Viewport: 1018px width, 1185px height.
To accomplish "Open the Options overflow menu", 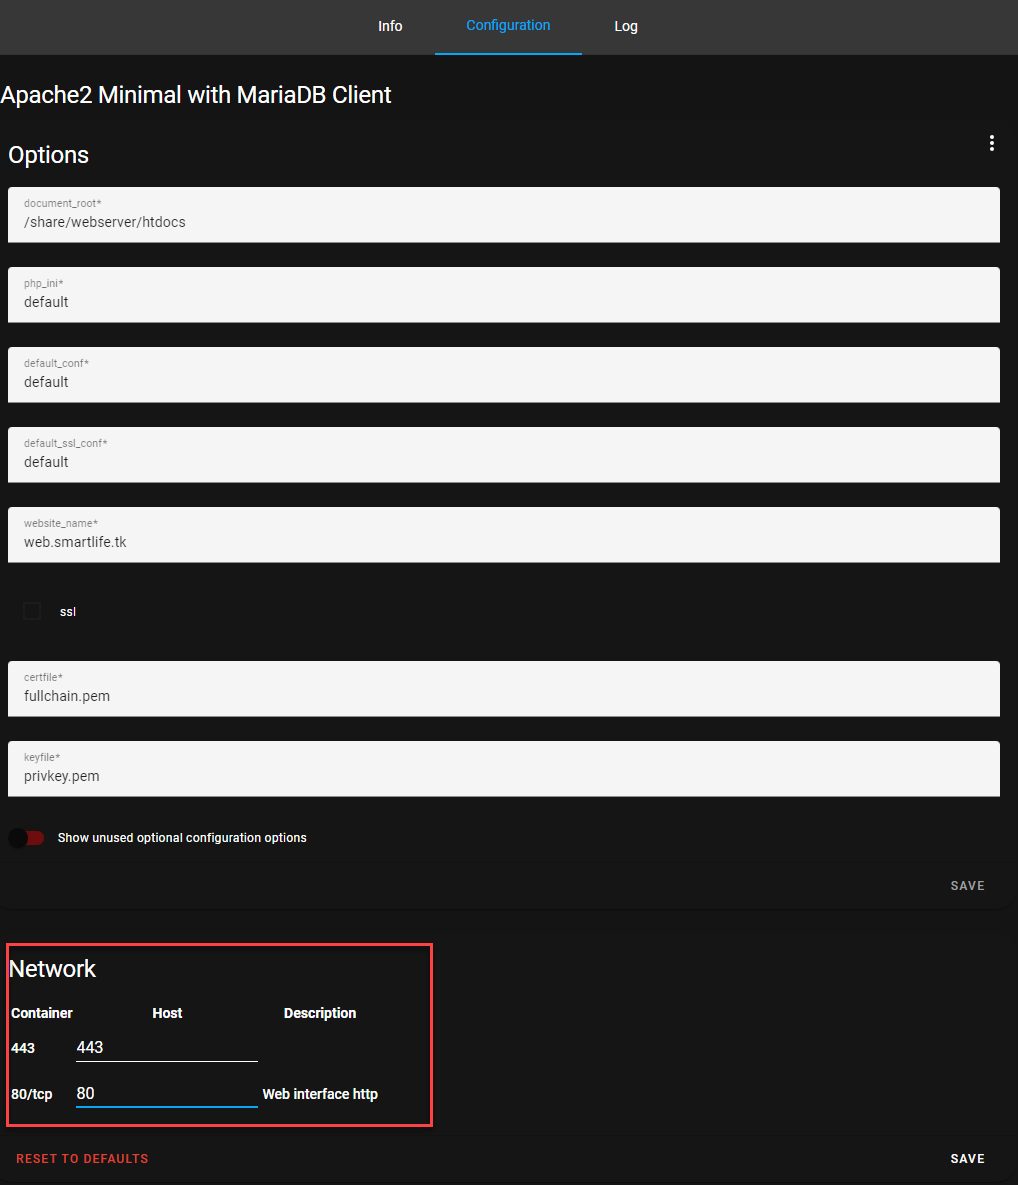I will pos(991,143).
